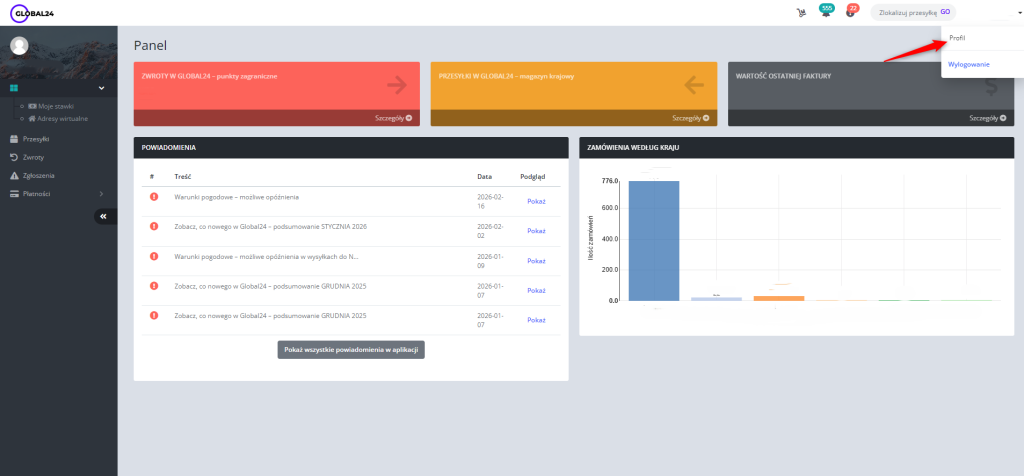Open the shopping cart icon in header
The width and height of the screenshot is (1024, 476).
[801, 13]
